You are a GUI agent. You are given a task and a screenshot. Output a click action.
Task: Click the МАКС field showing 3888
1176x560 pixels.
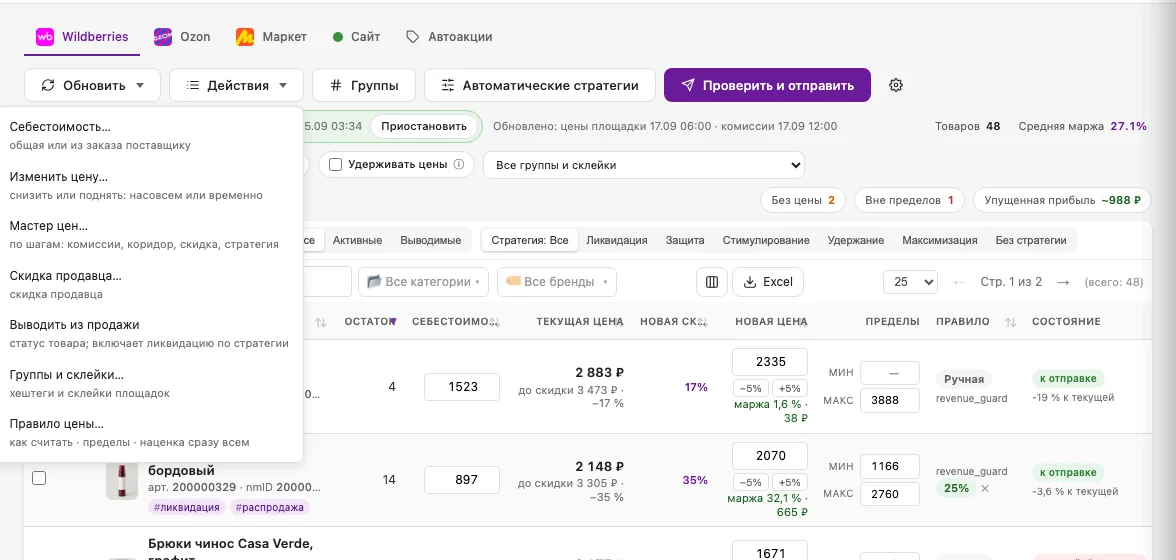click(x=890, y=400)
